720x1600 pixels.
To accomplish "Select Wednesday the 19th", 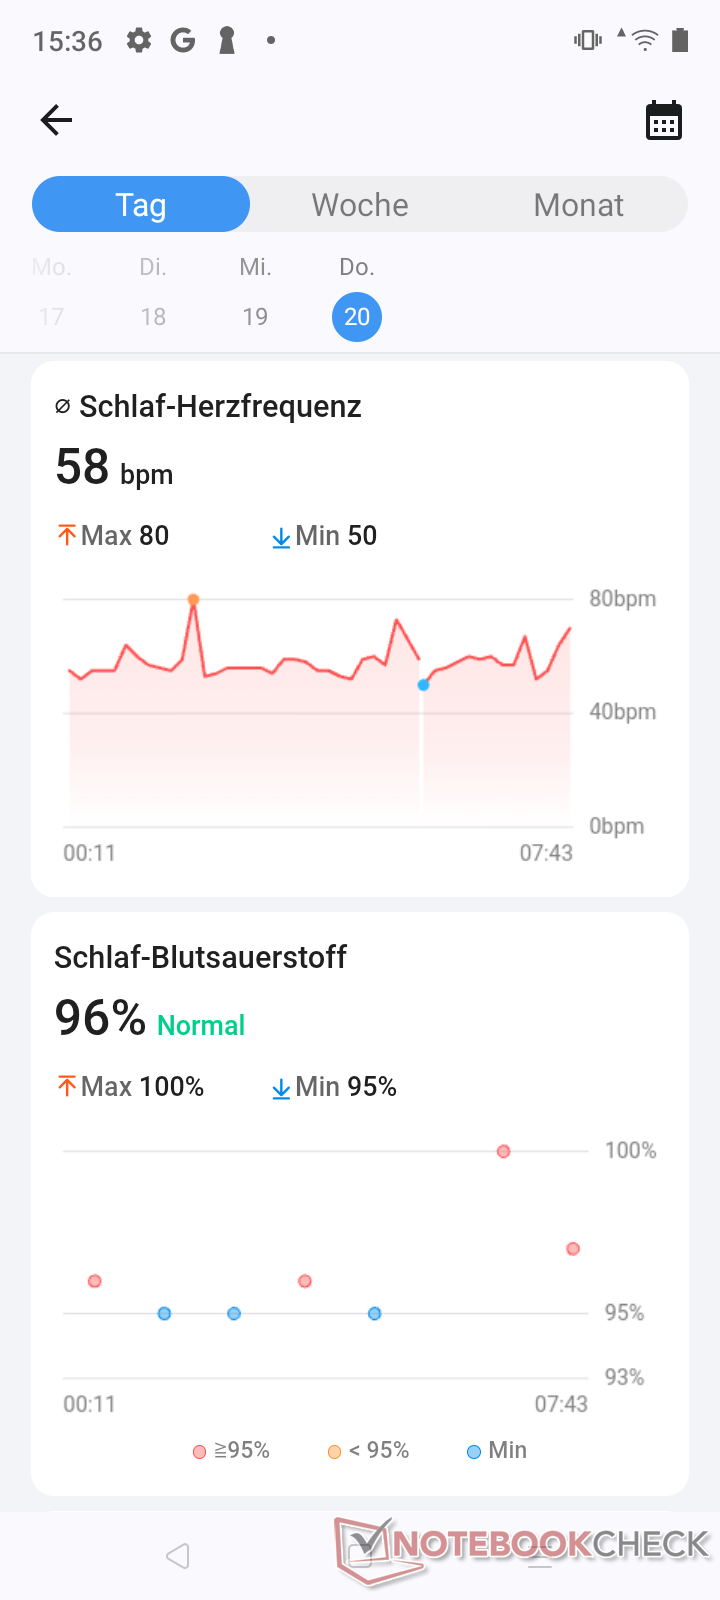I will point(255,316).
